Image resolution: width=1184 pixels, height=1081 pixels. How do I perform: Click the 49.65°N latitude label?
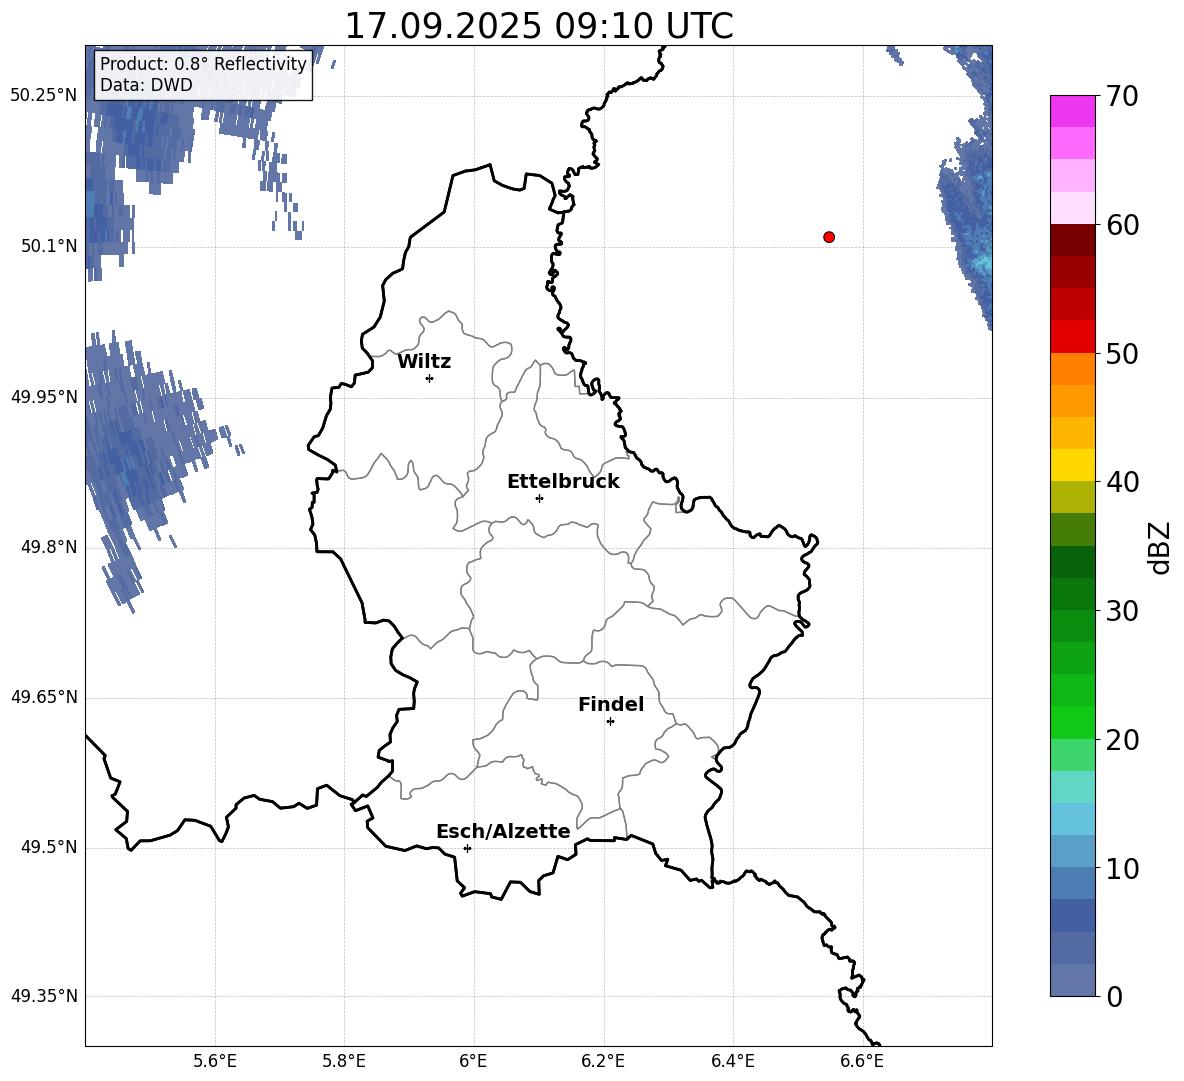click(44, 697)
